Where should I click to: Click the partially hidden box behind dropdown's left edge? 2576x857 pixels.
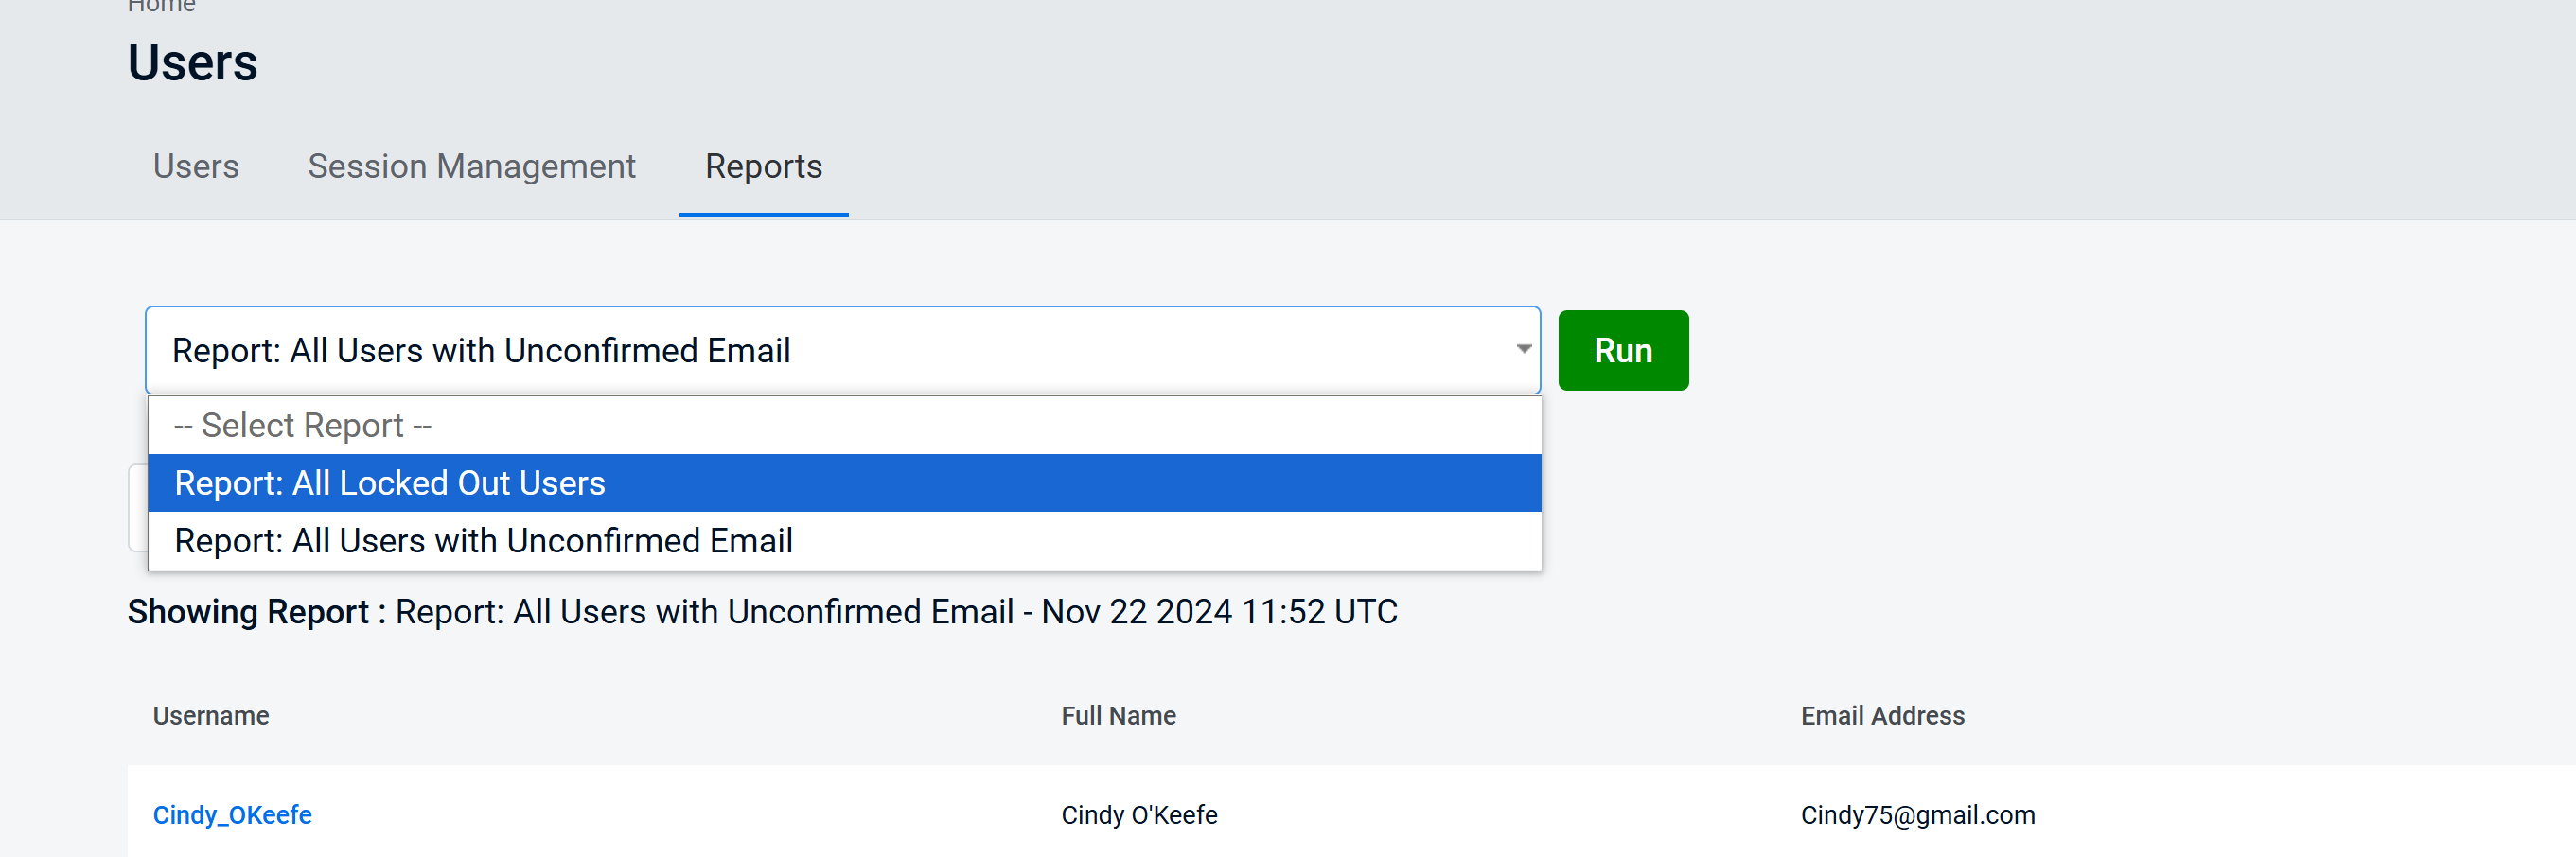click(138, 508)
